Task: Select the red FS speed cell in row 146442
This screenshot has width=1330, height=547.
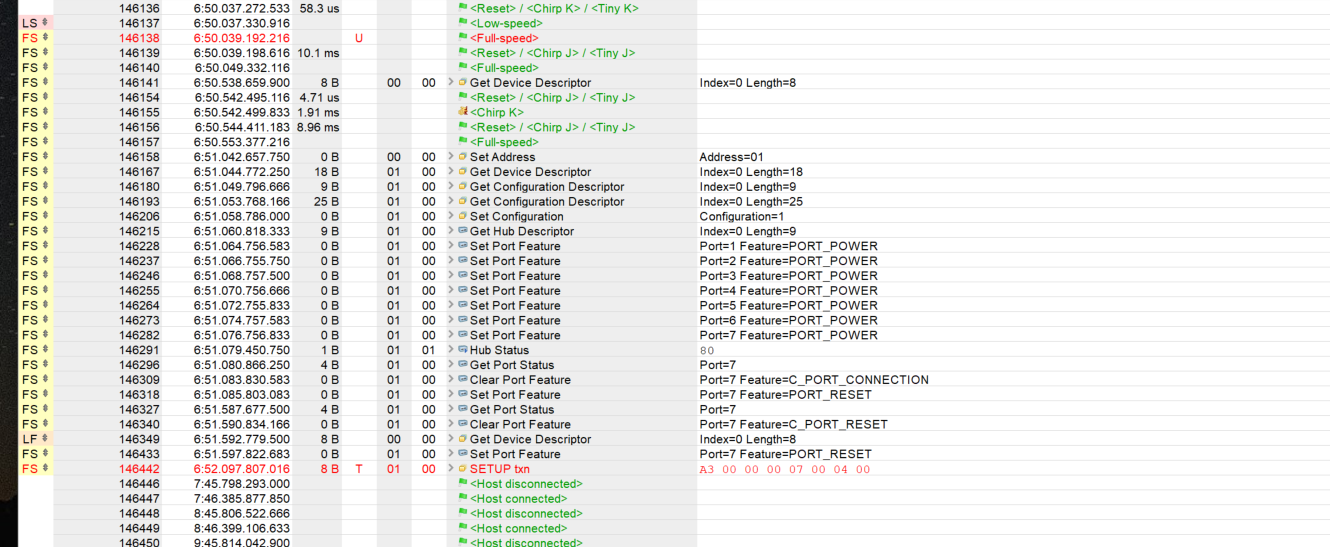Action: pos(35,469)
